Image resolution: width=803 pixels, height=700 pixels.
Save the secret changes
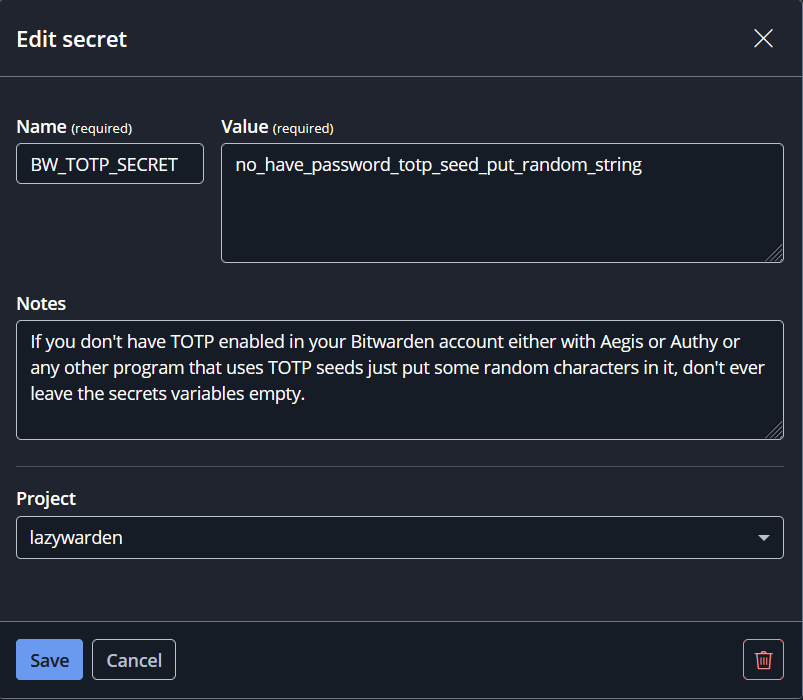pyautogui.click(x=49, y=660)
